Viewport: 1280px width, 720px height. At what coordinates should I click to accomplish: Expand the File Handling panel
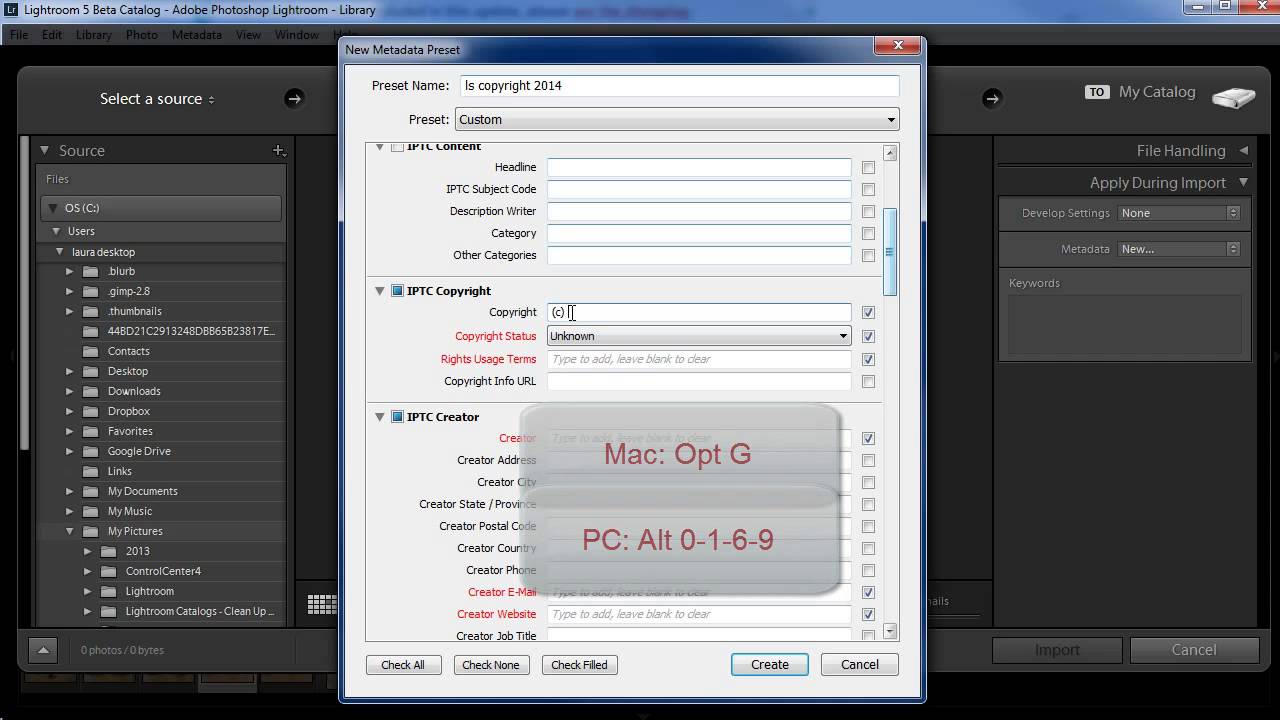pos(1243,150)
